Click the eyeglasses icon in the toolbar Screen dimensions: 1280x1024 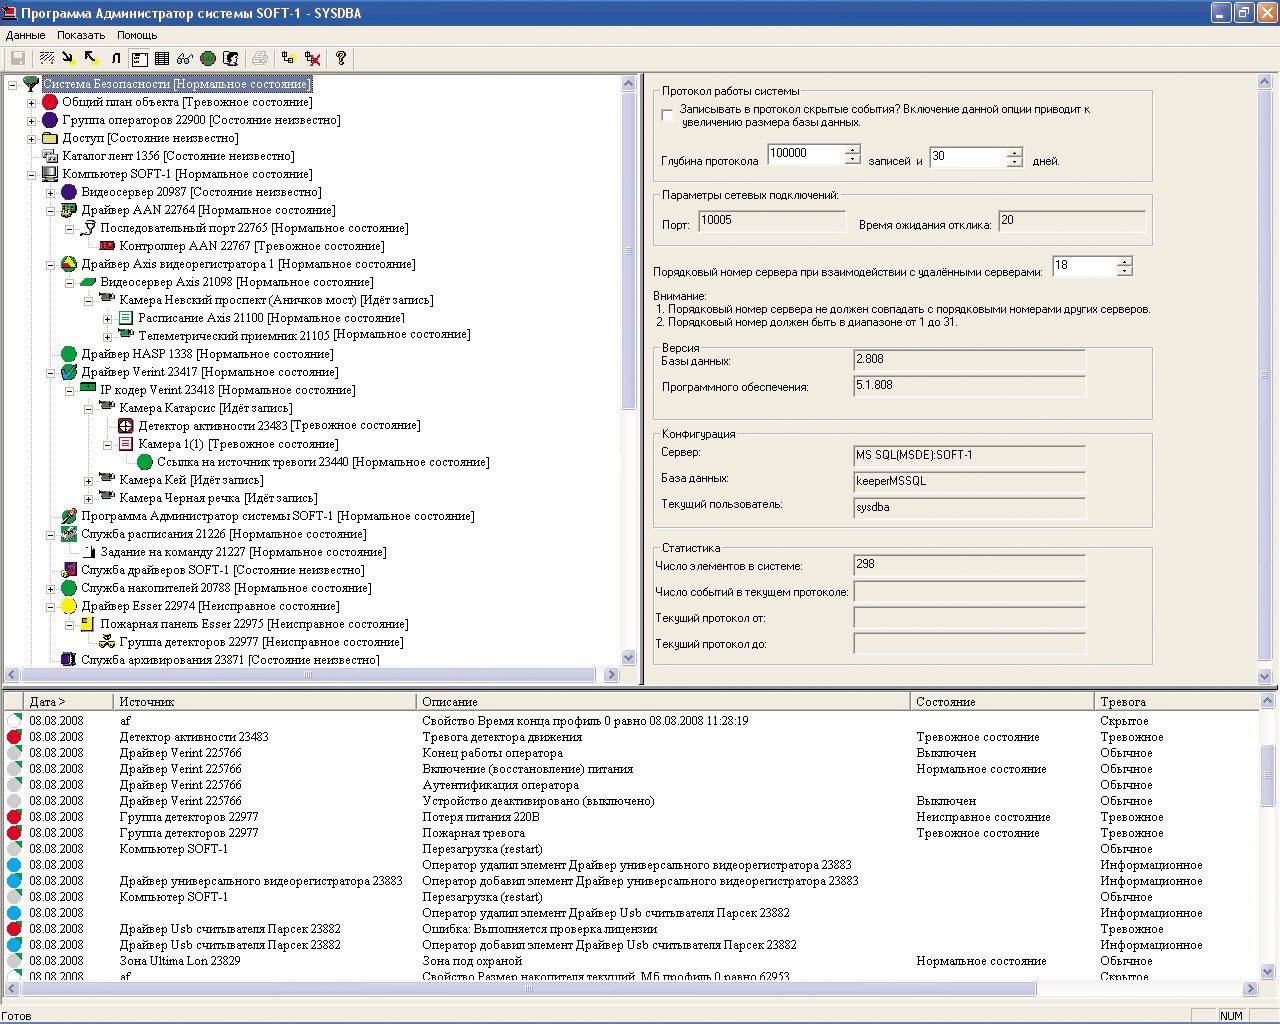coord(185,59)
